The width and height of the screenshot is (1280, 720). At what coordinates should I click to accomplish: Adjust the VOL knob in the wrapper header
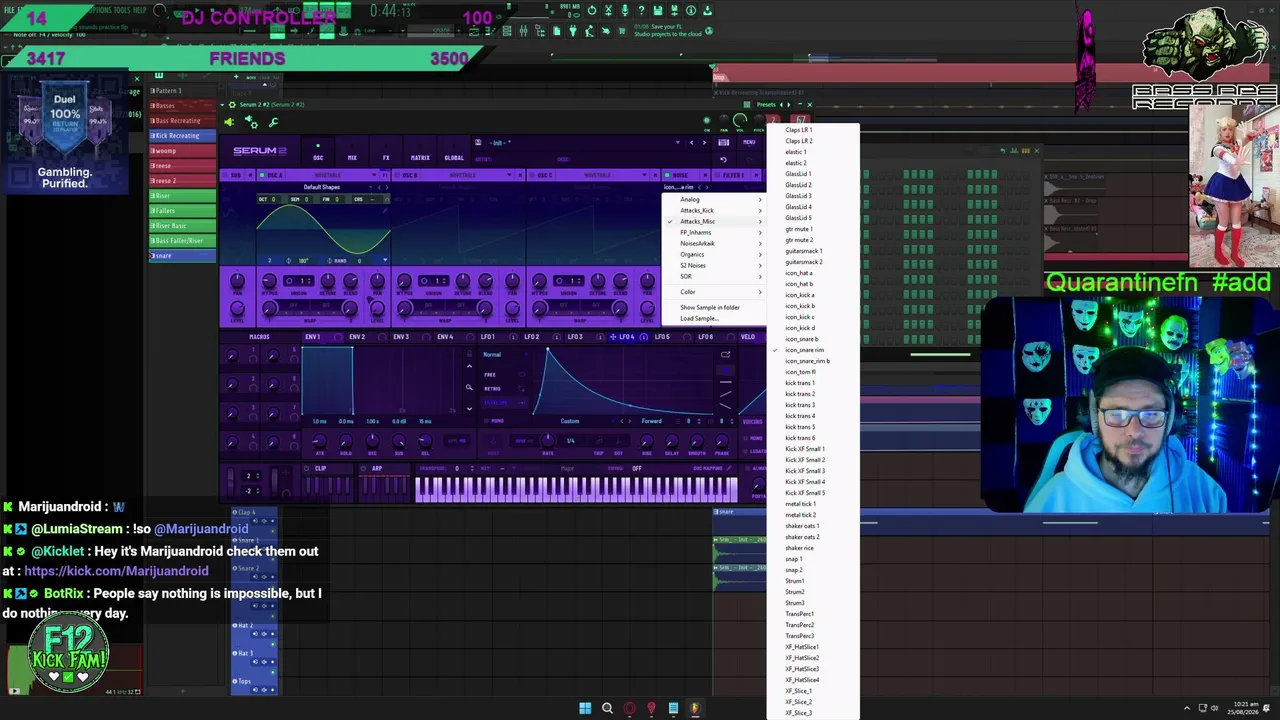(x=740, y=121)
